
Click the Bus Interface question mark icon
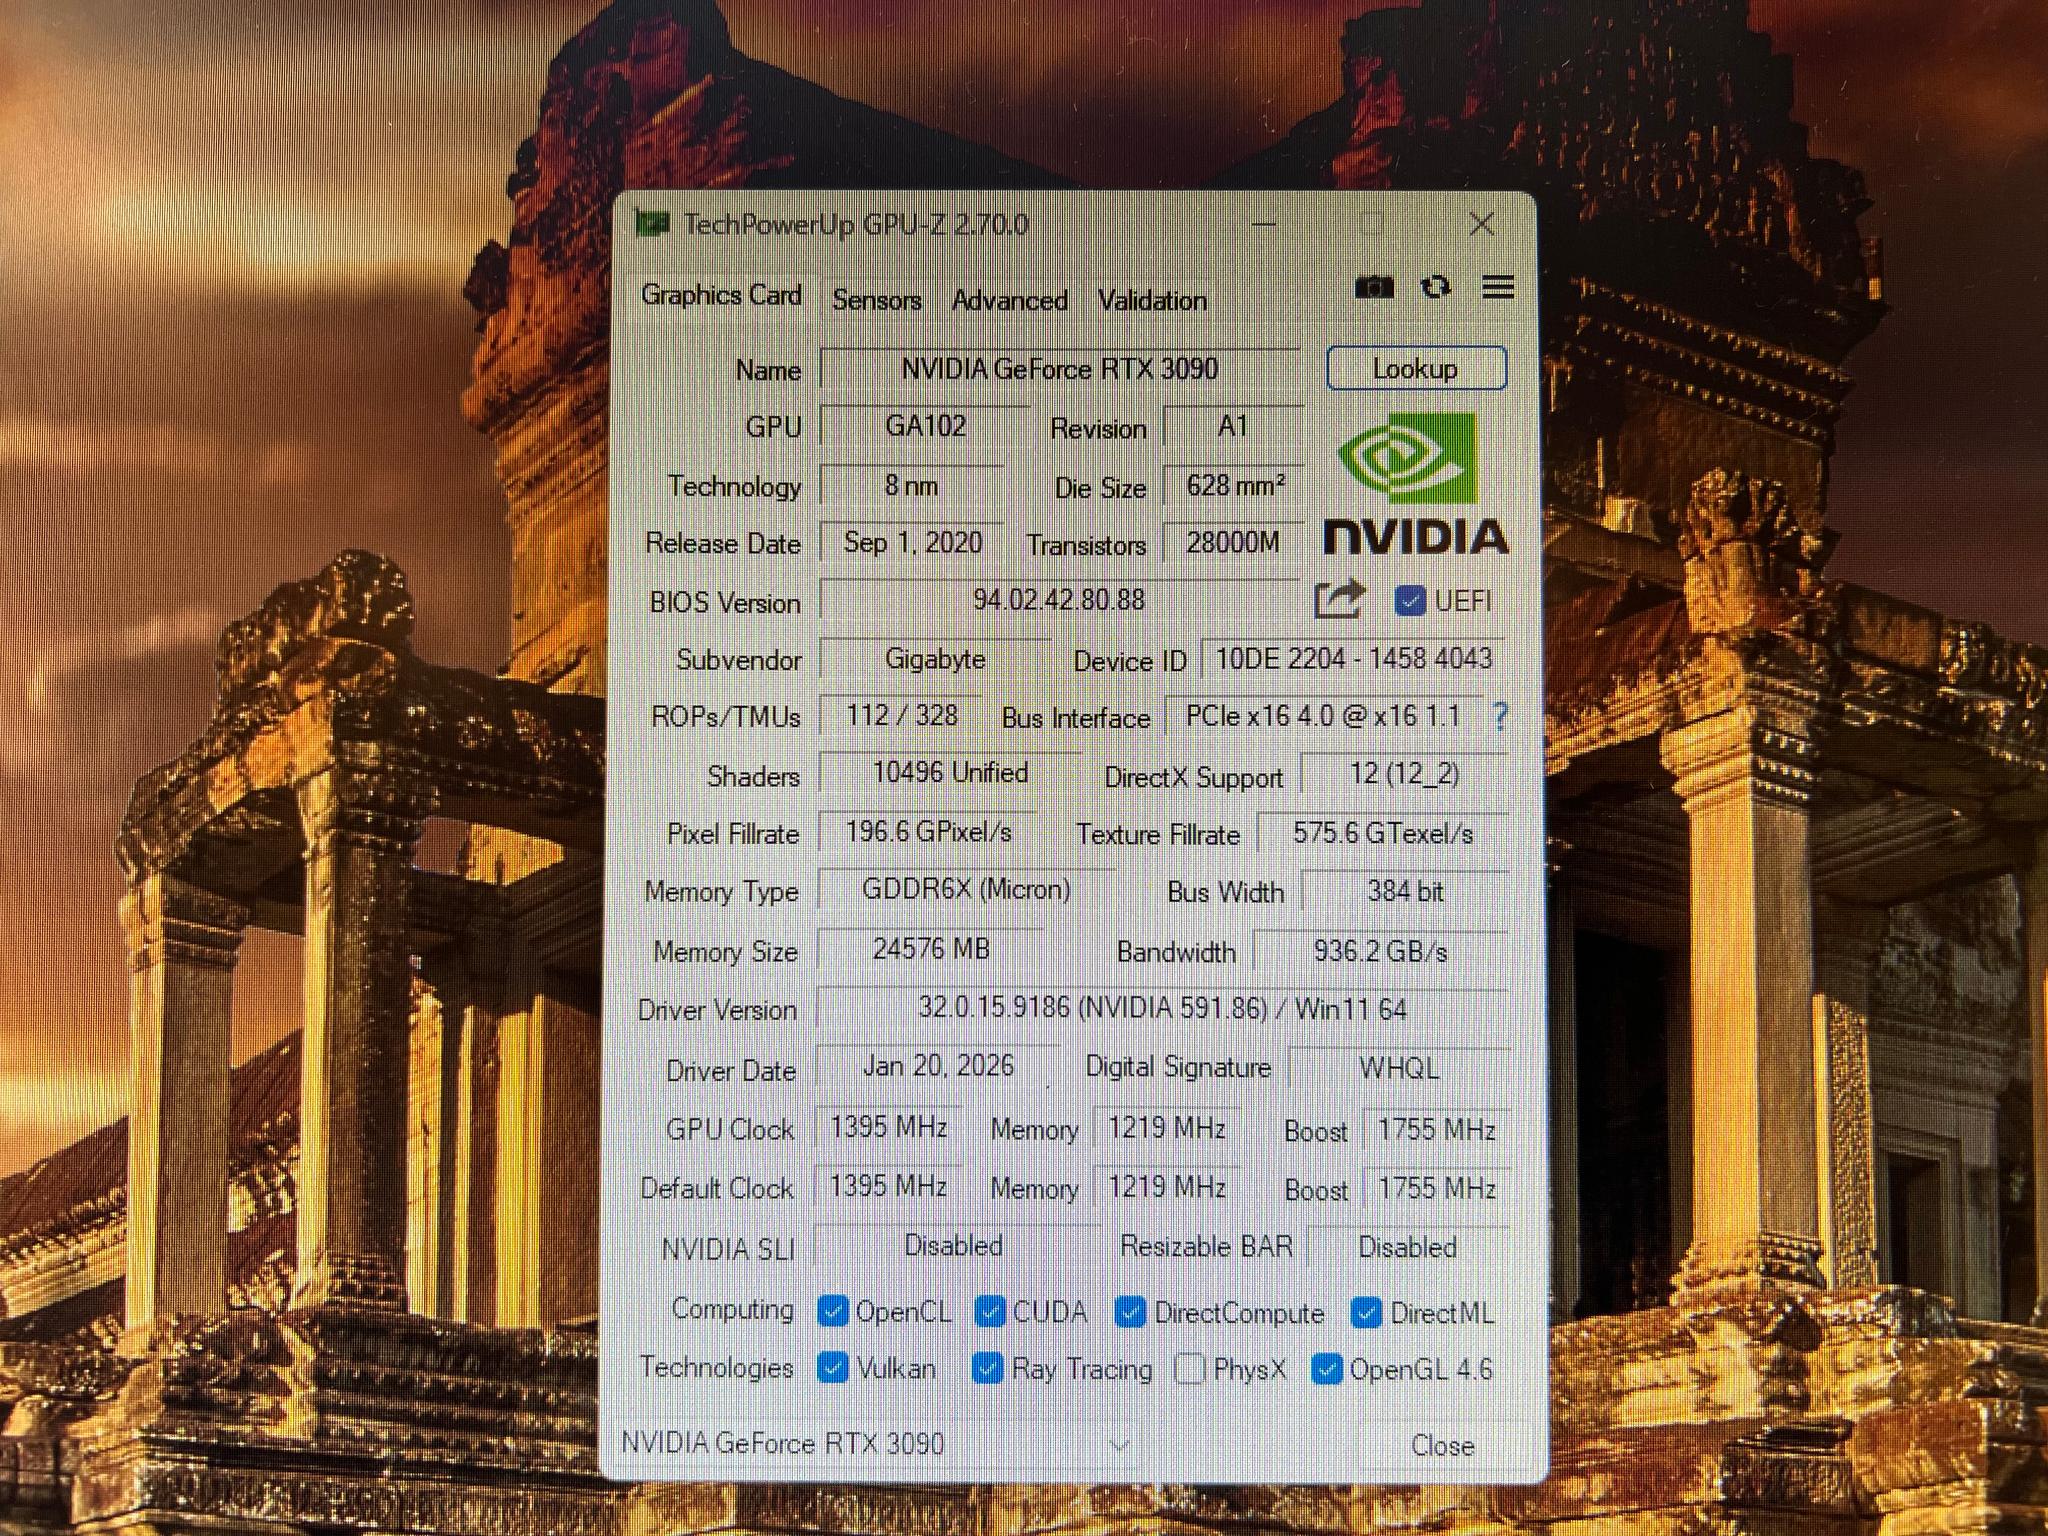(x=1499, y=716)
